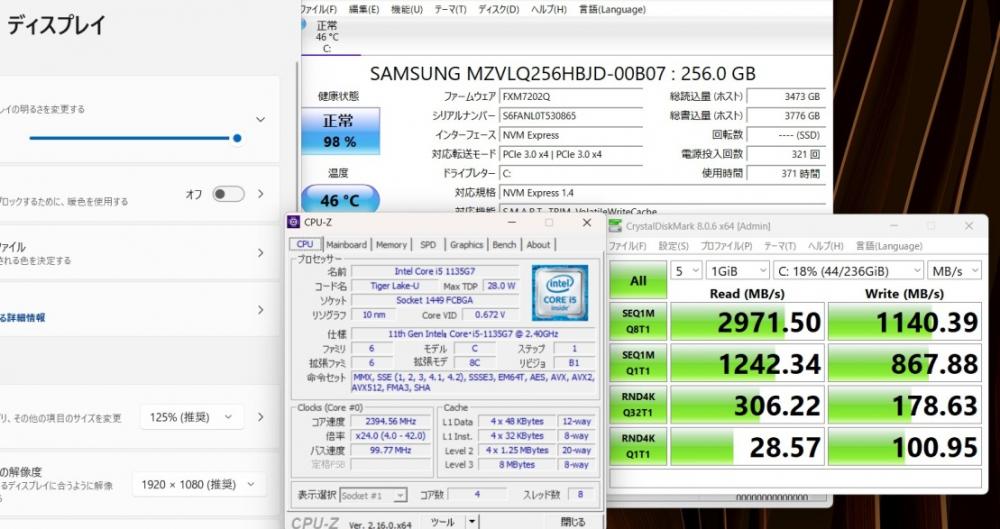Click the All button in CrystalDiskMark
The height and width of the screenshot is (529, 1000).
coord(638,280)
